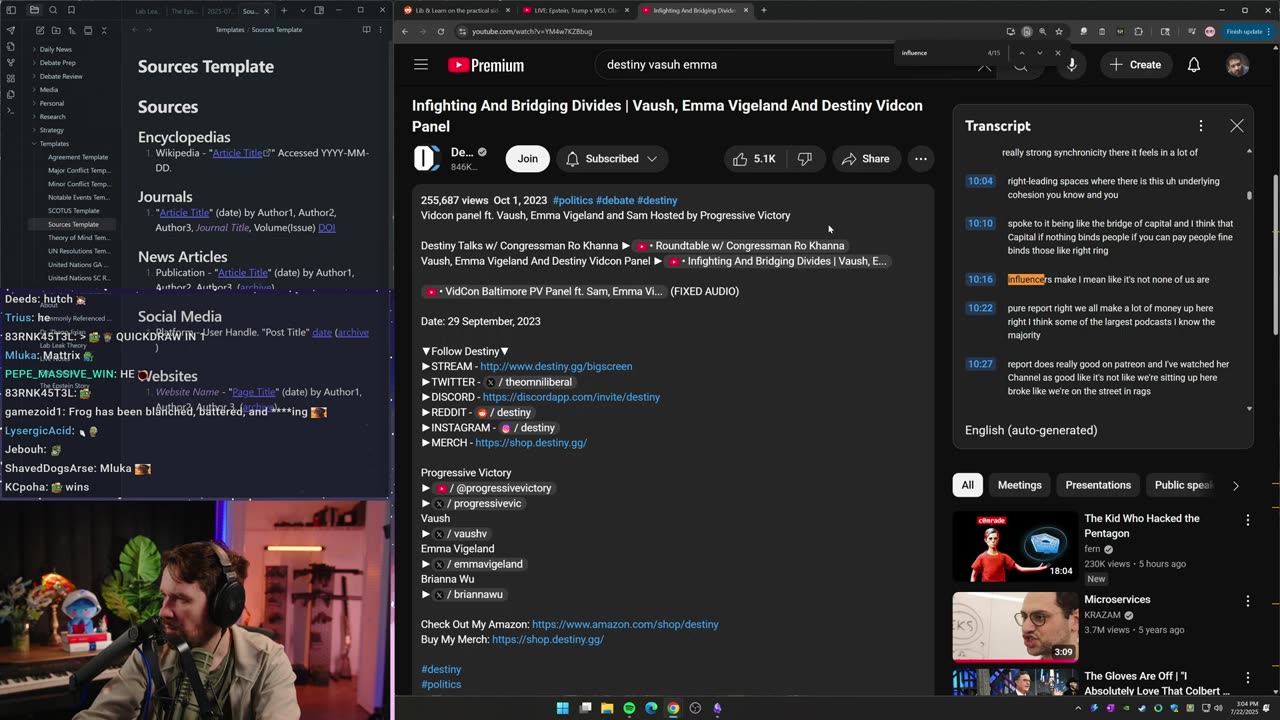Image resolution: width=1280 pixels, height=720 pixels.
Task: Open File Explorer from taskbar
Action: click(x=607, y=708)
